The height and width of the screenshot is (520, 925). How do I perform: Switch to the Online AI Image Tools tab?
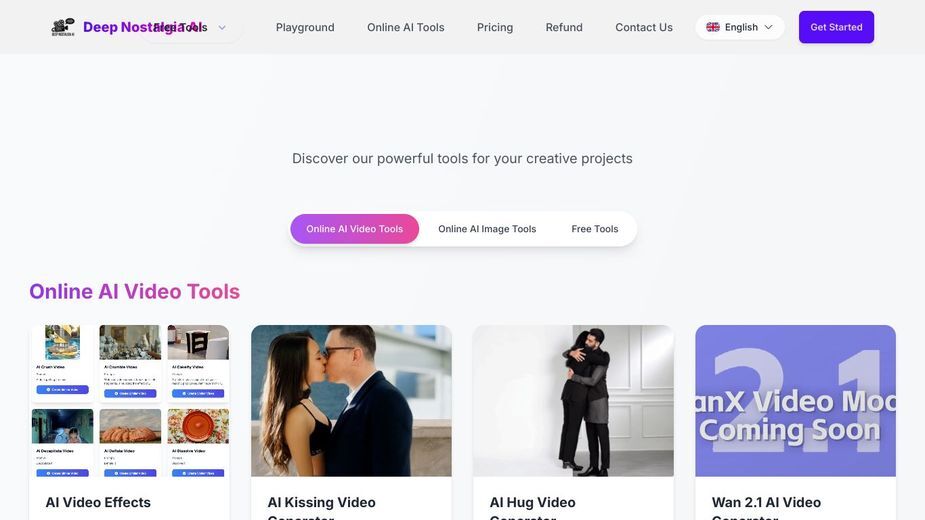487,229
